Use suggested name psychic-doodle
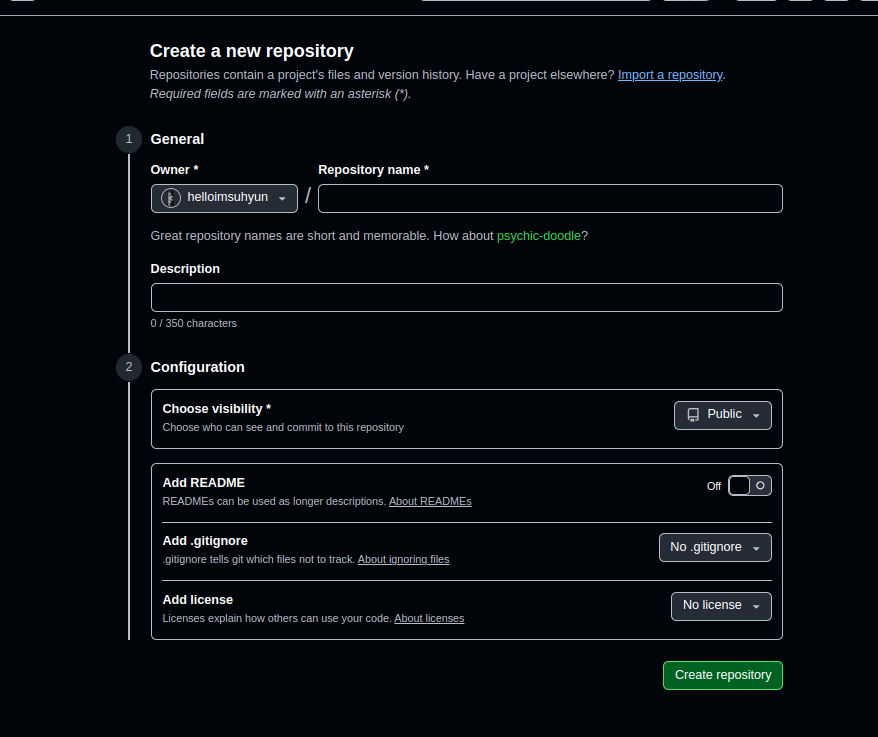This screenshot has width=878, height=737. [x=539, y=236]
